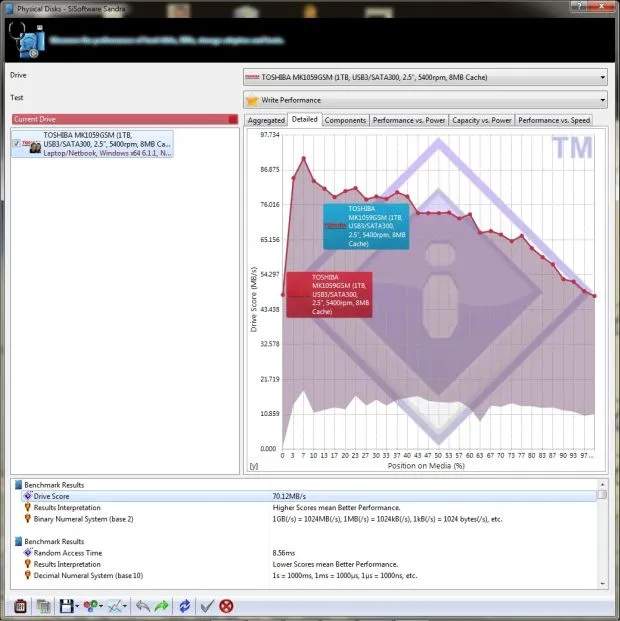The image size is (620, 621).
Task: Click the colored spheres options icon
Action: [90, 606]
